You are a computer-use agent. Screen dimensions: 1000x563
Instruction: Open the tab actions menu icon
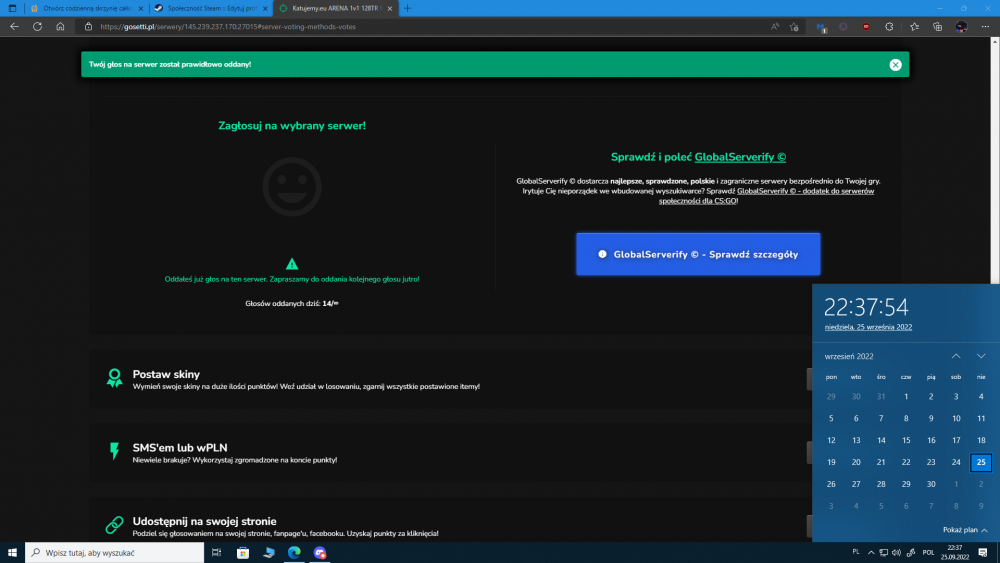tap(12, 8)
